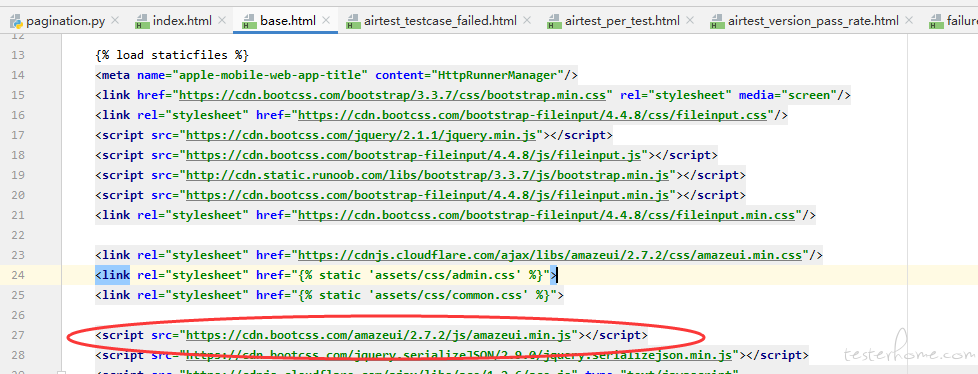Close the airtest_per_test.html tab

689,21
